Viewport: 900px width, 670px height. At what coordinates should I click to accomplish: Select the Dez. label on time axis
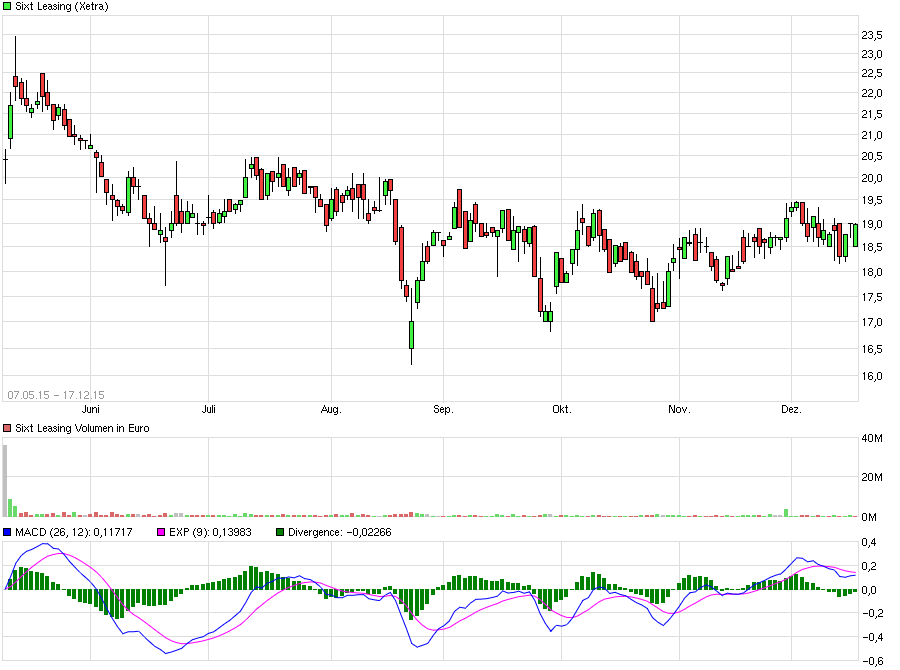(x=791, y=409)
